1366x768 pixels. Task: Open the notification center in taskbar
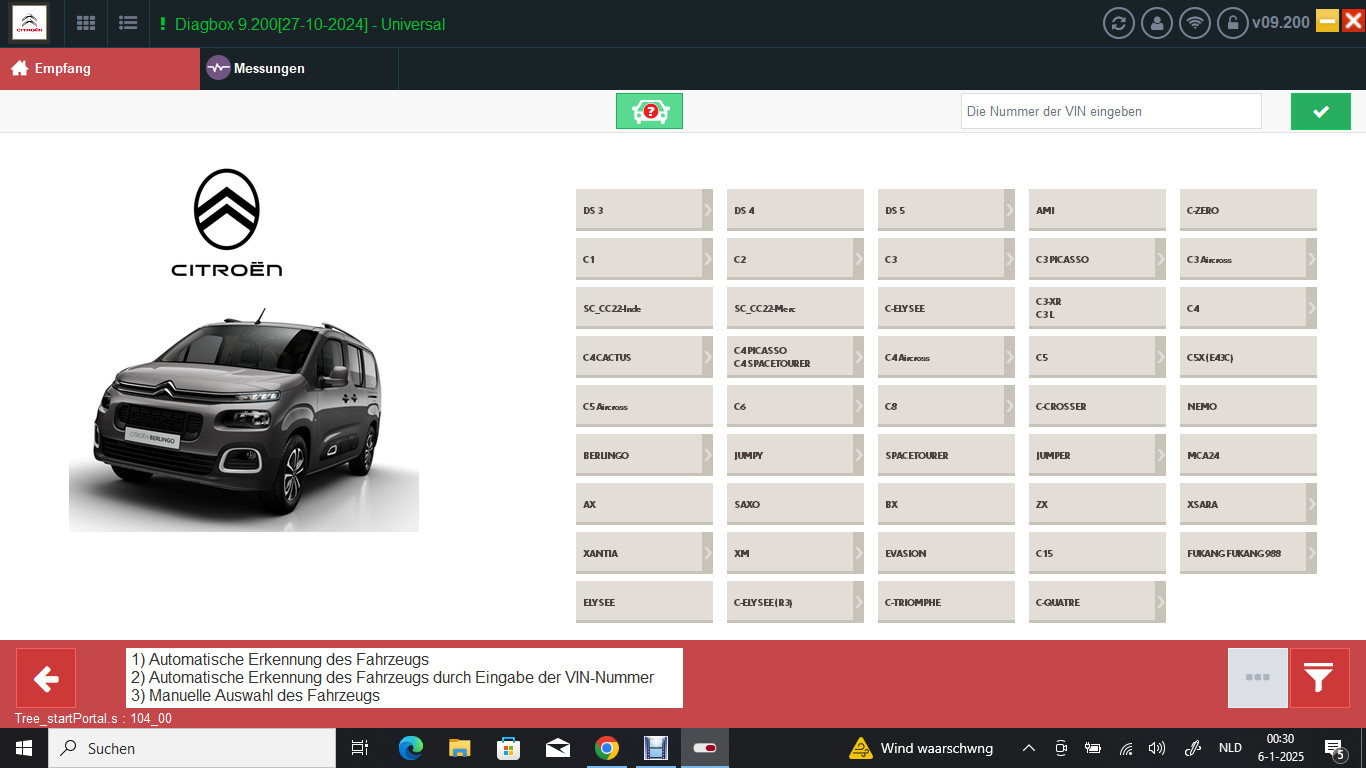pos(1334,748)
